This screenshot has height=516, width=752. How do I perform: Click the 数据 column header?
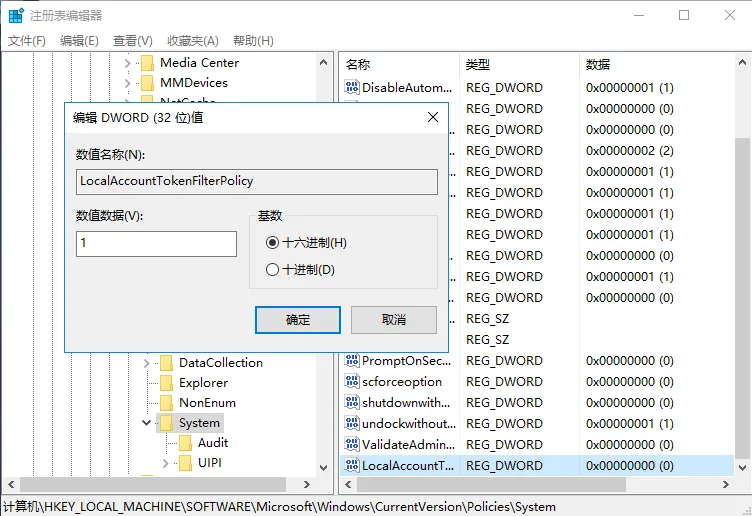657,65
